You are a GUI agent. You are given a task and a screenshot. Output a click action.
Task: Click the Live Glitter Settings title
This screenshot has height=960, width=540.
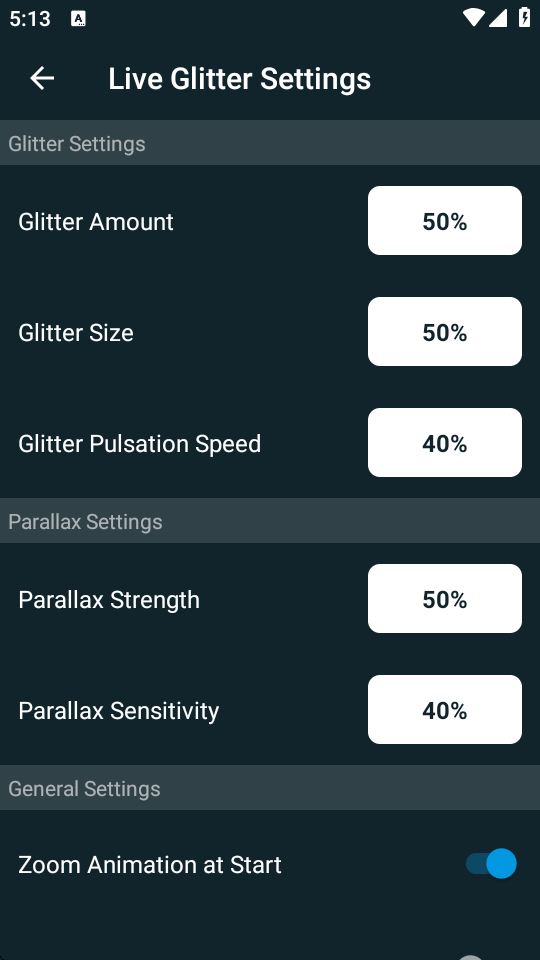pos(239,79)
